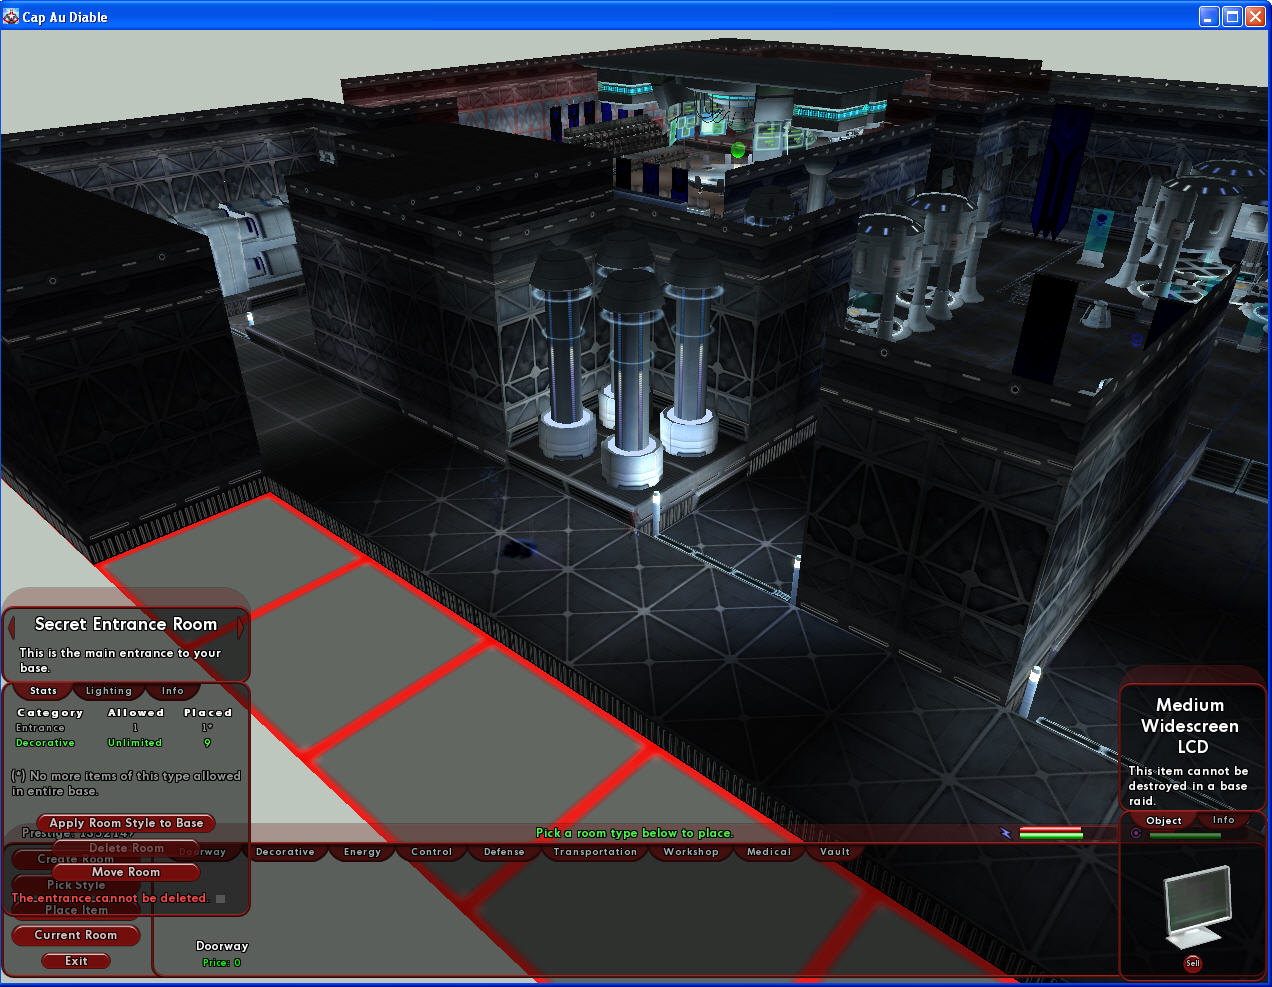Select the Workshop room category tab

pyautogui.click(x=691, y=852)
